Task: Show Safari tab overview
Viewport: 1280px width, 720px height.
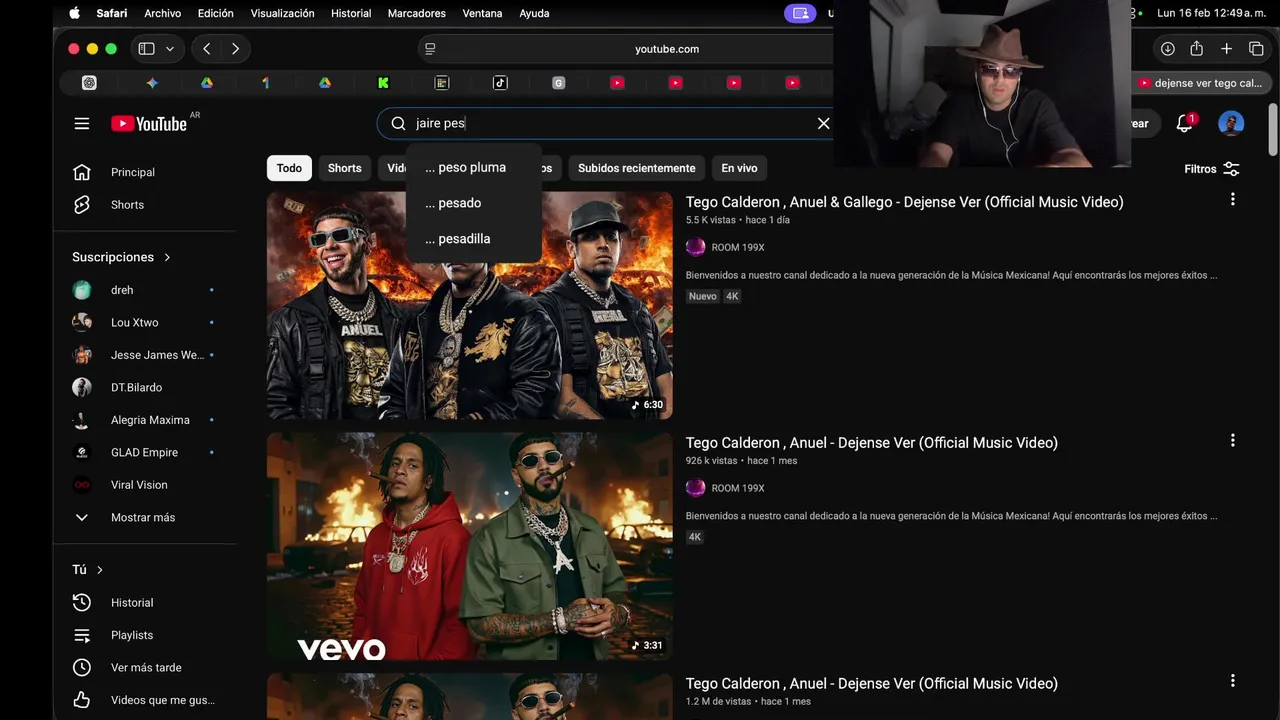Action: coord(1256,48)
